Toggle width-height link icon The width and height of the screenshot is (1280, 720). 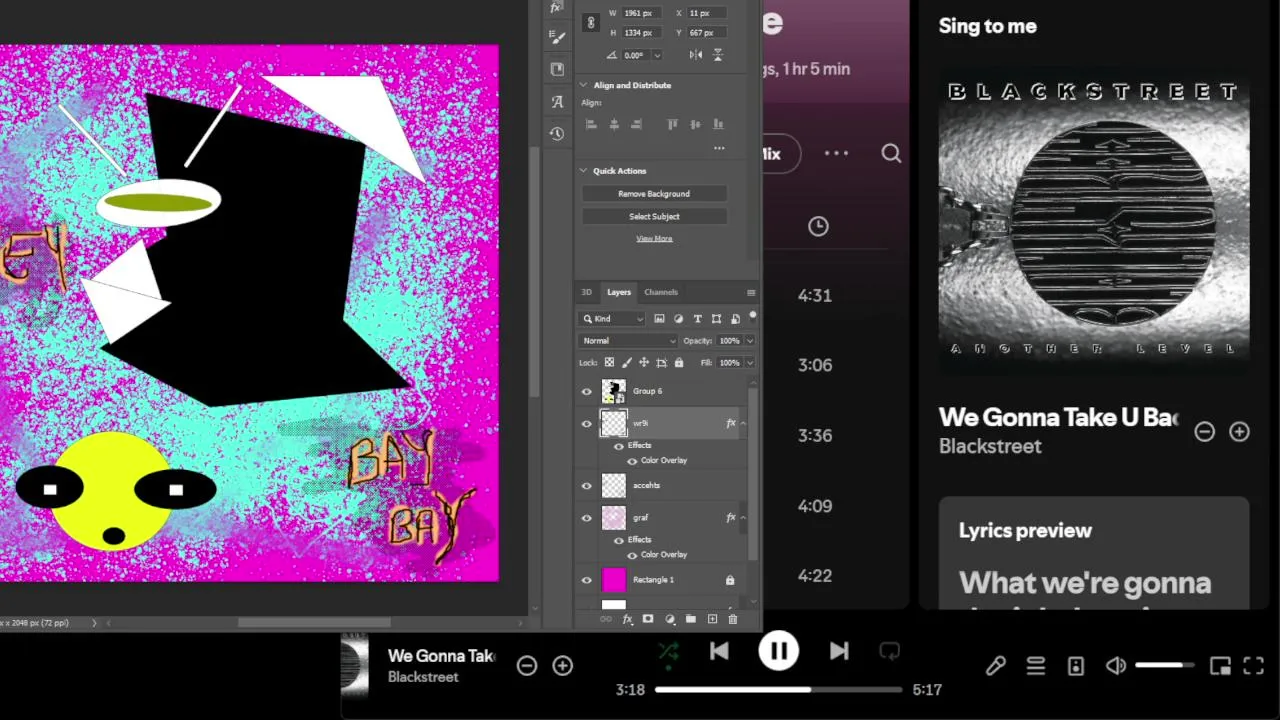pyautogui.click(x=590, y=23)
